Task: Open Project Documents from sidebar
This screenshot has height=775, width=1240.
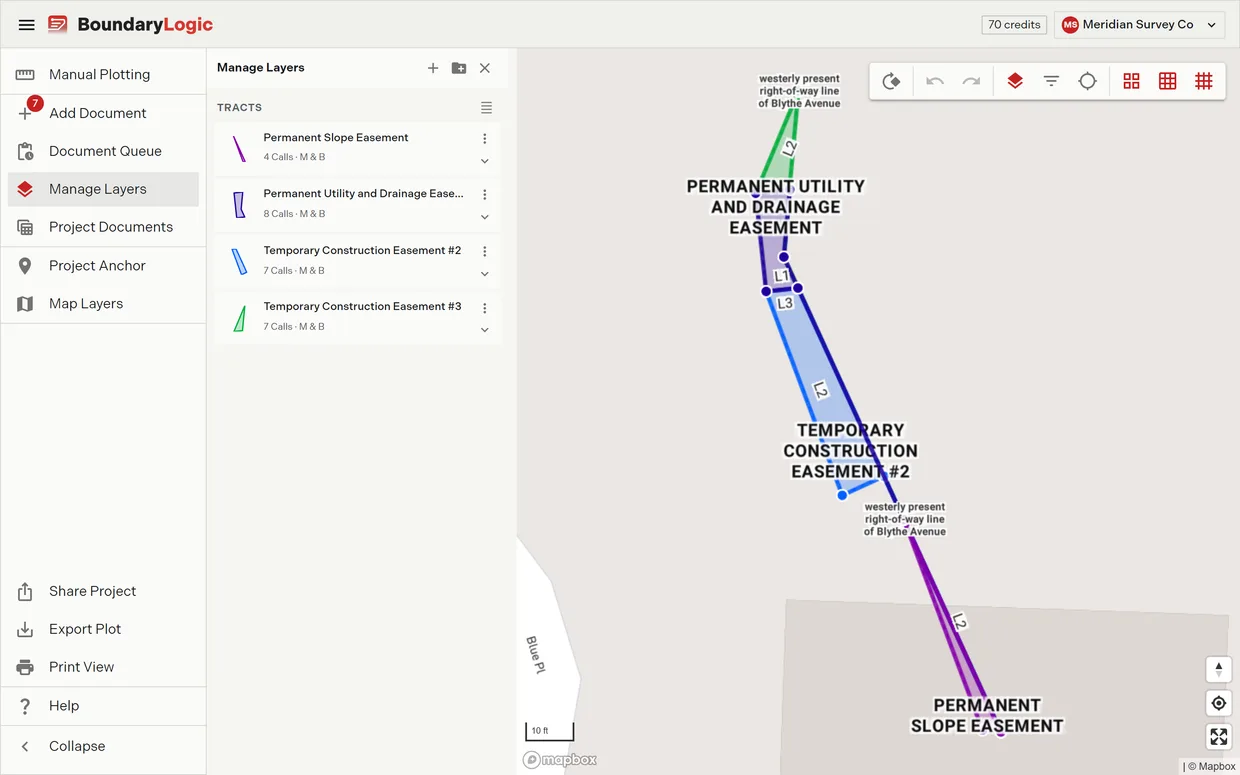Action: coord(103,227)
